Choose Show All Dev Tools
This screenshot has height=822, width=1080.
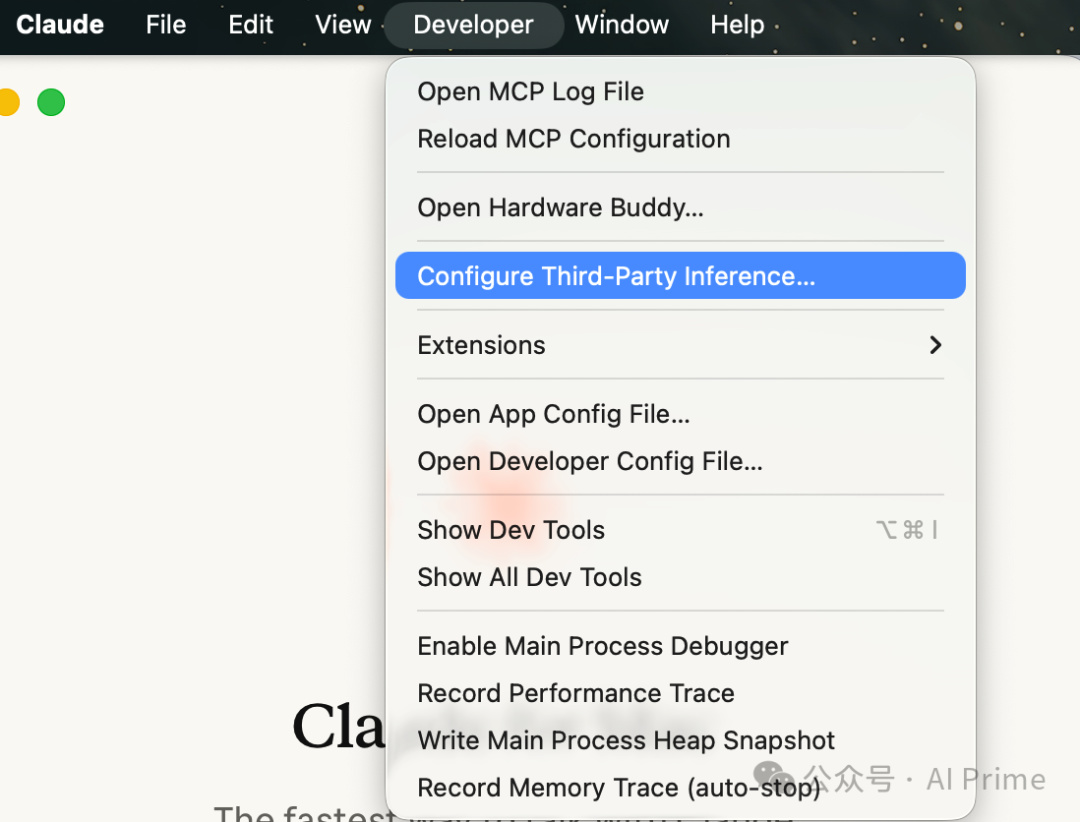tap(529, 577)
